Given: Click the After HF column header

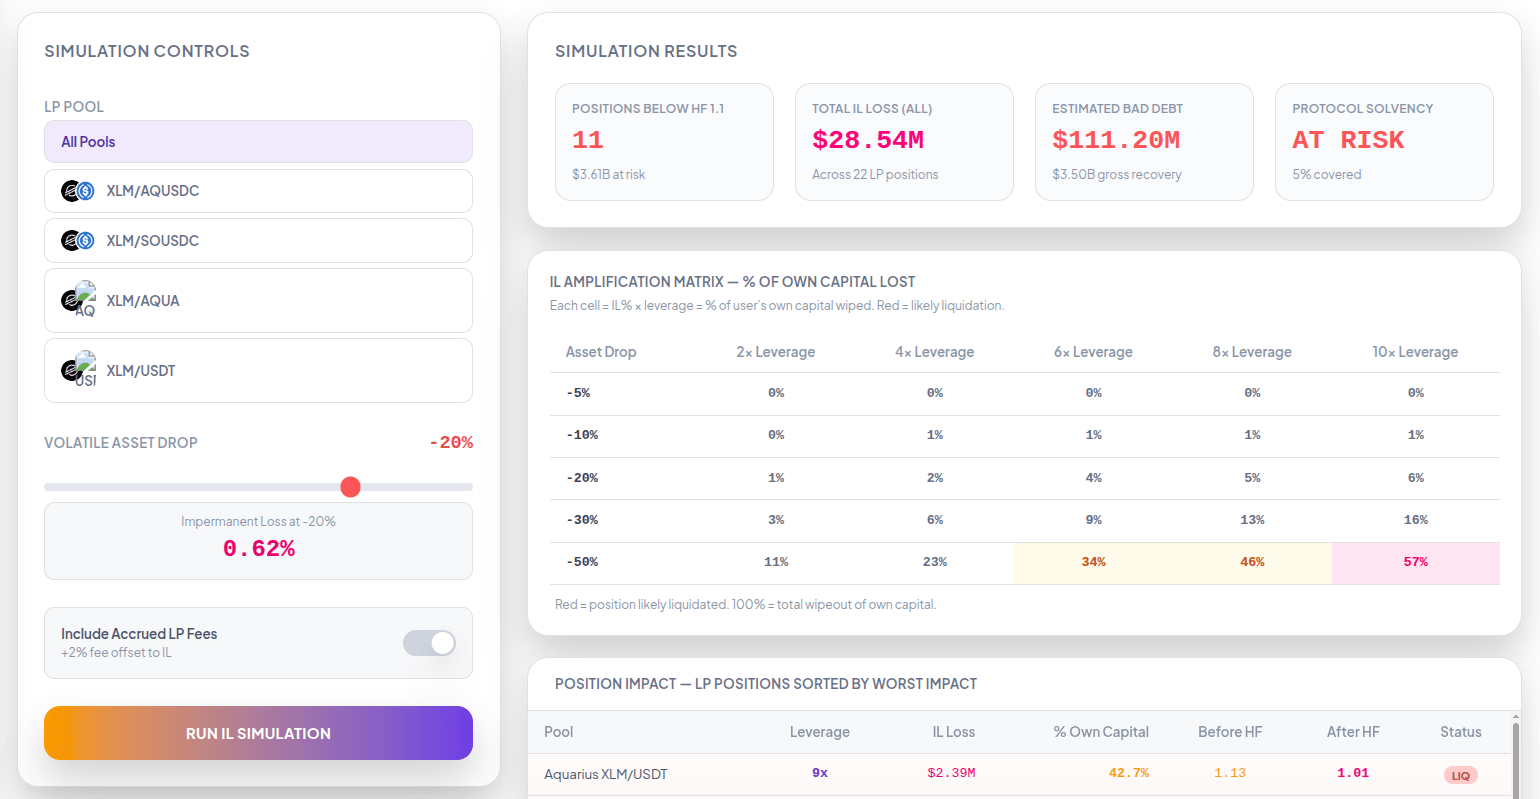Looking at the screenshot, I should (x=1353, y=732).
